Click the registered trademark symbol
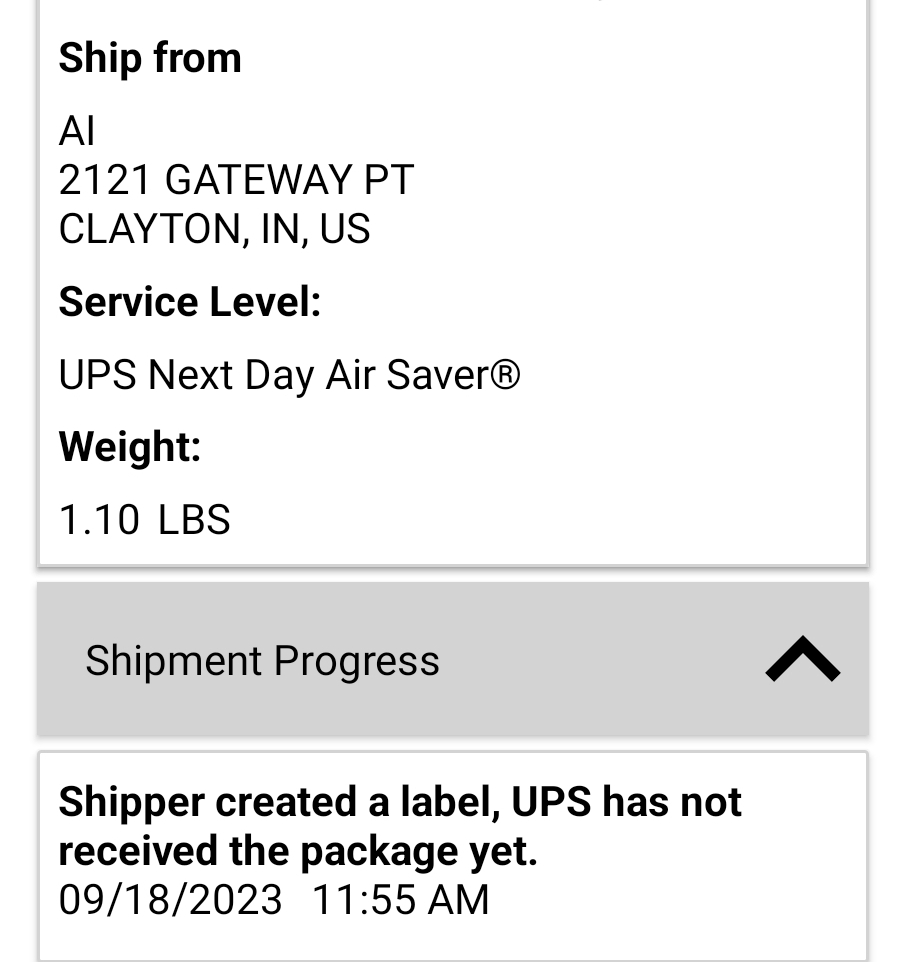904x962 pixels. click(x=506, y=375)
